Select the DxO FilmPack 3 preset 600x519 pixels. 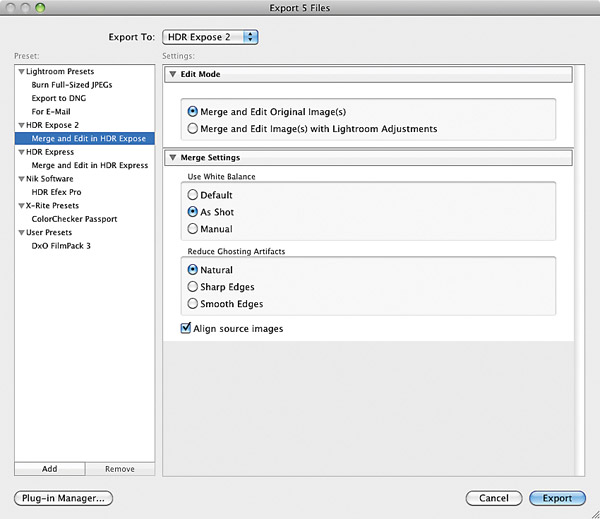pos(61,246)
